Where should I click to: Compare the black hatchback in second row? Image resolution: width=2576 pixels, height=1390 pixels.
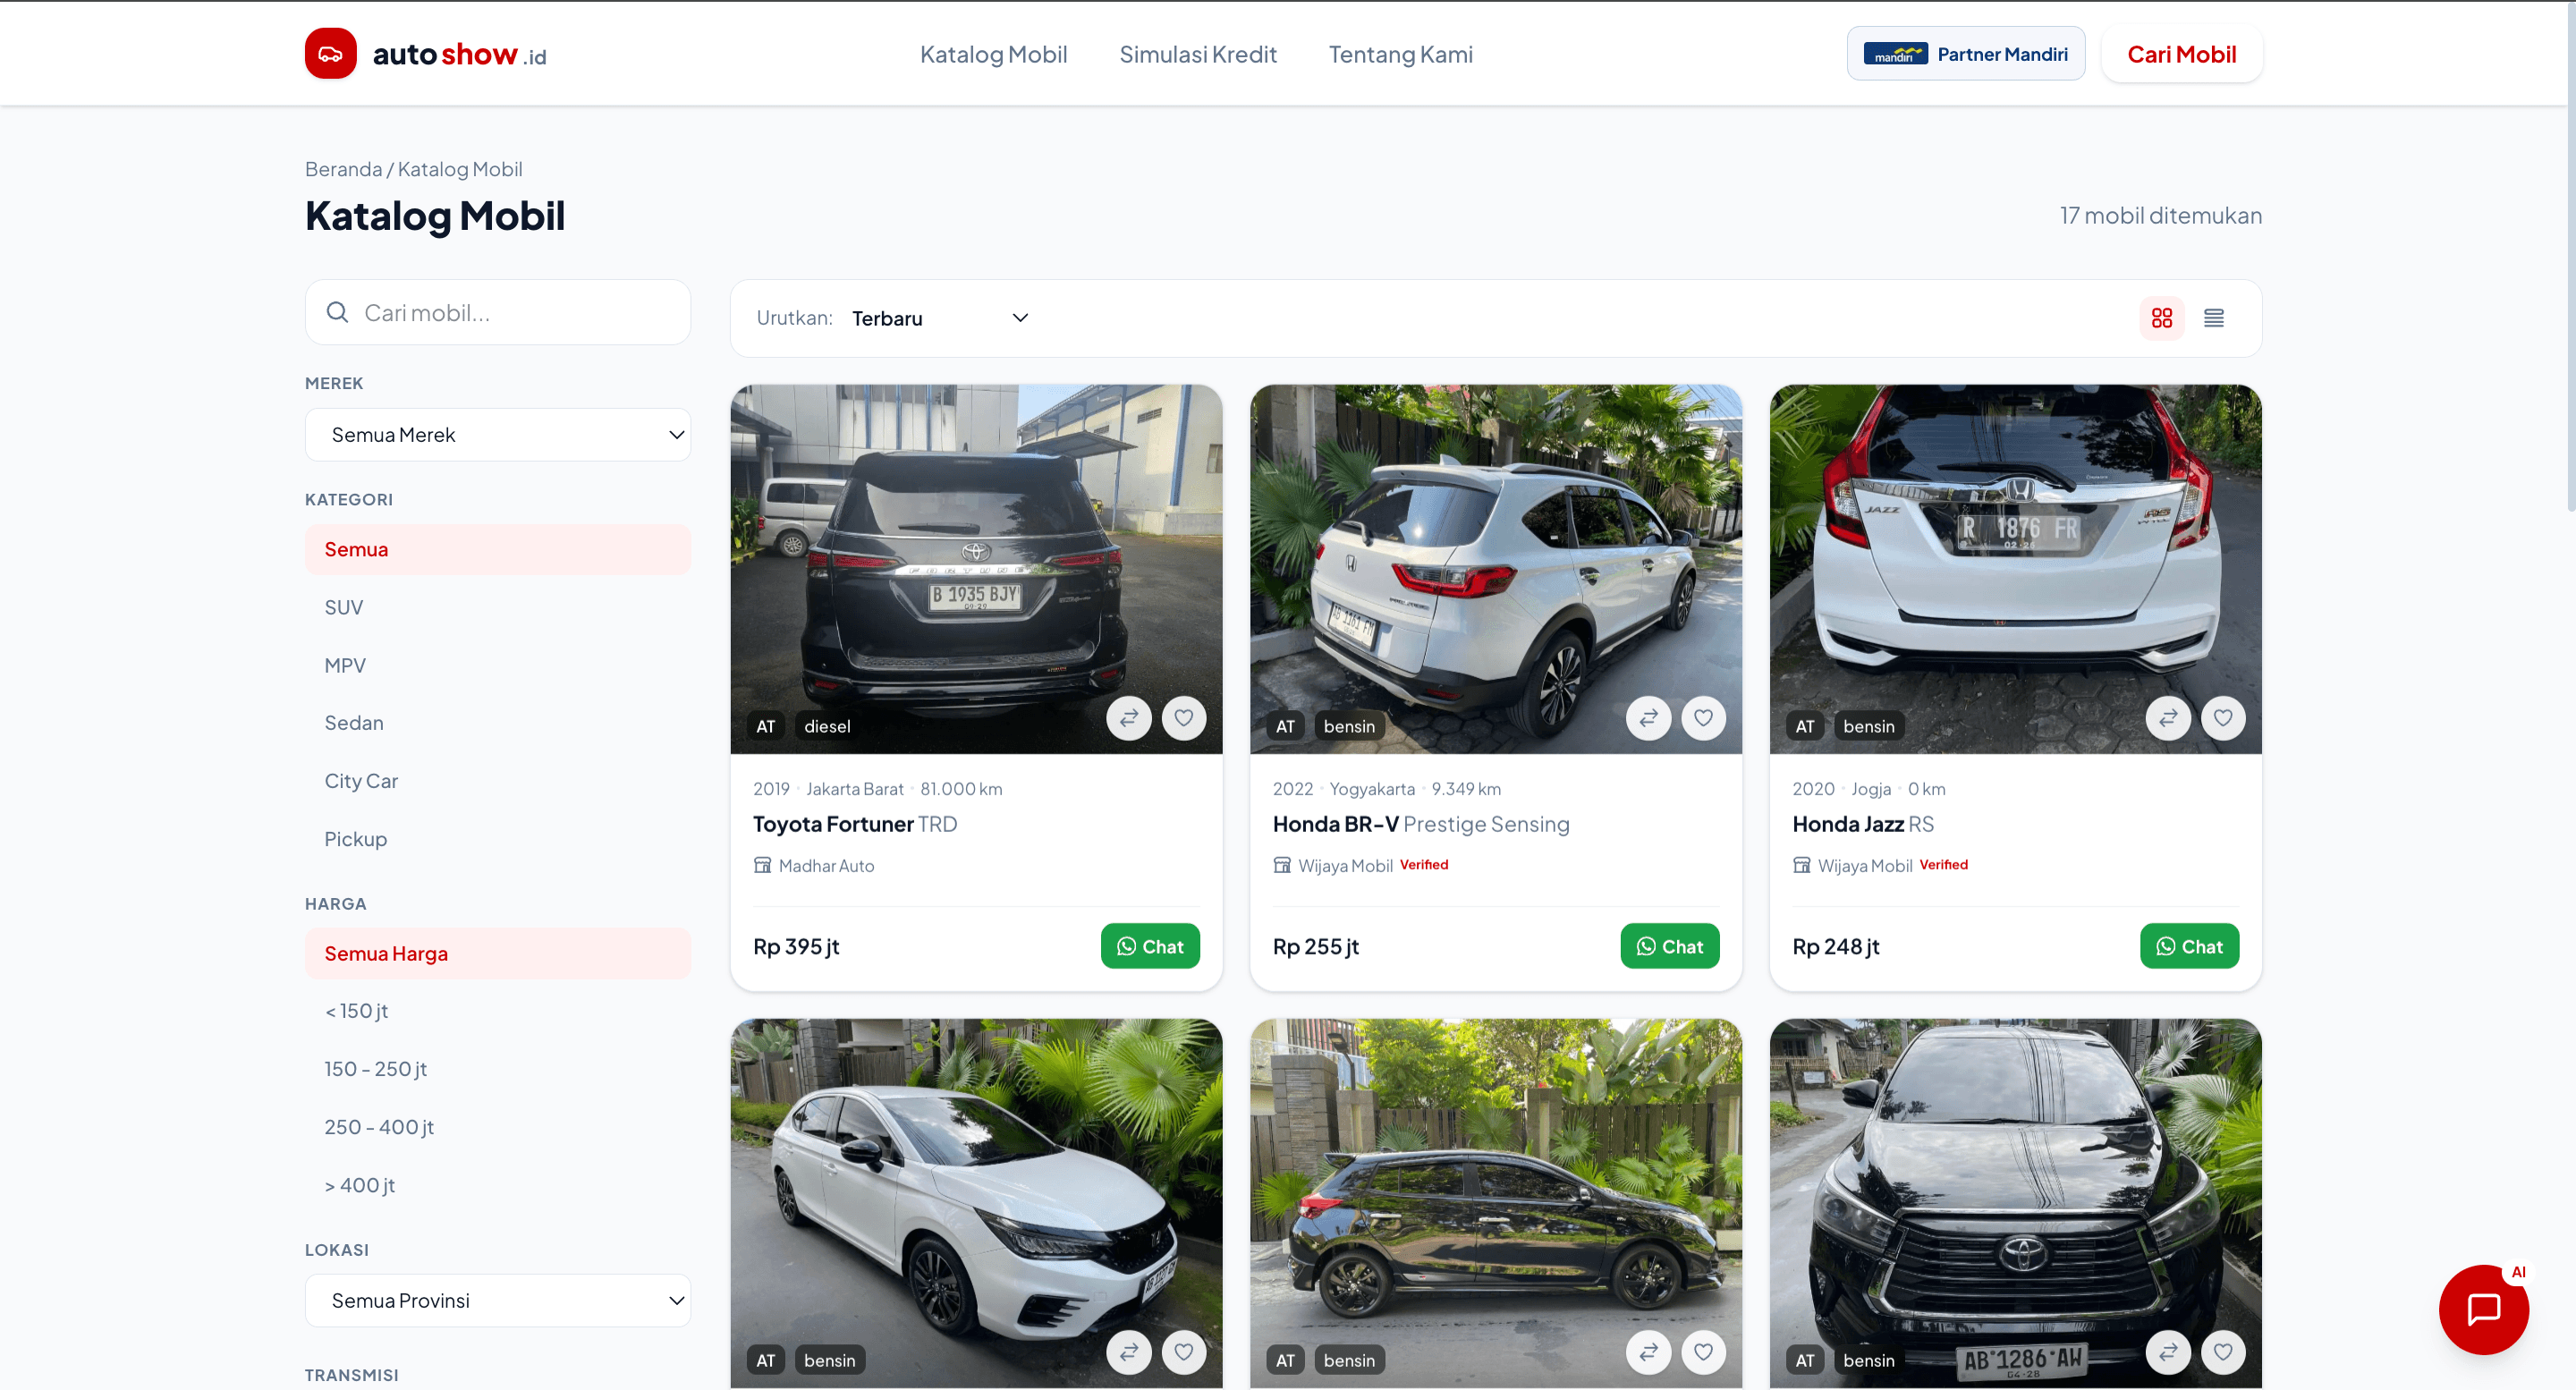pos(1648,1352)
